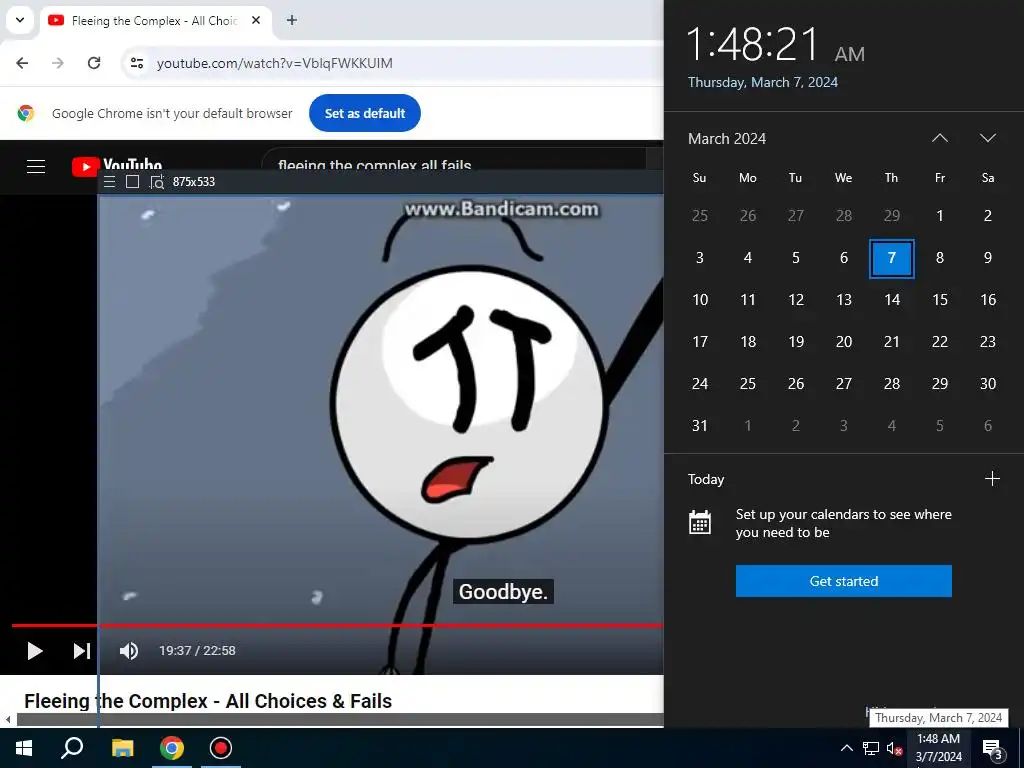Click Get started for calendars

coord(843,581)
